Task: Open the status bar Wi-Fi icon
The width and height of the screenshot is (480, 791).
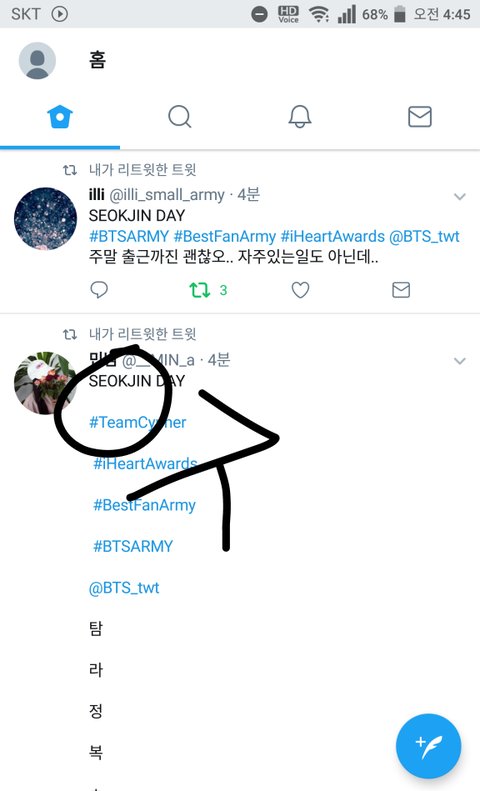Action: click(x=319, y=14)
